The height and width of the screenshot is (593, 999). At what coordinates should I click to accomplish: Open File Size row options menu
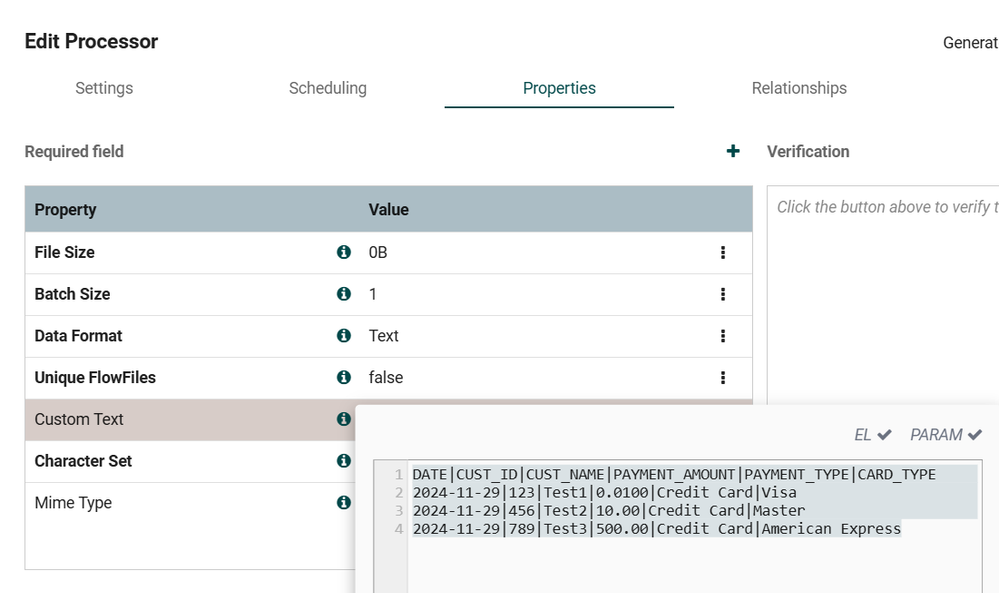[x=723, y=253]
